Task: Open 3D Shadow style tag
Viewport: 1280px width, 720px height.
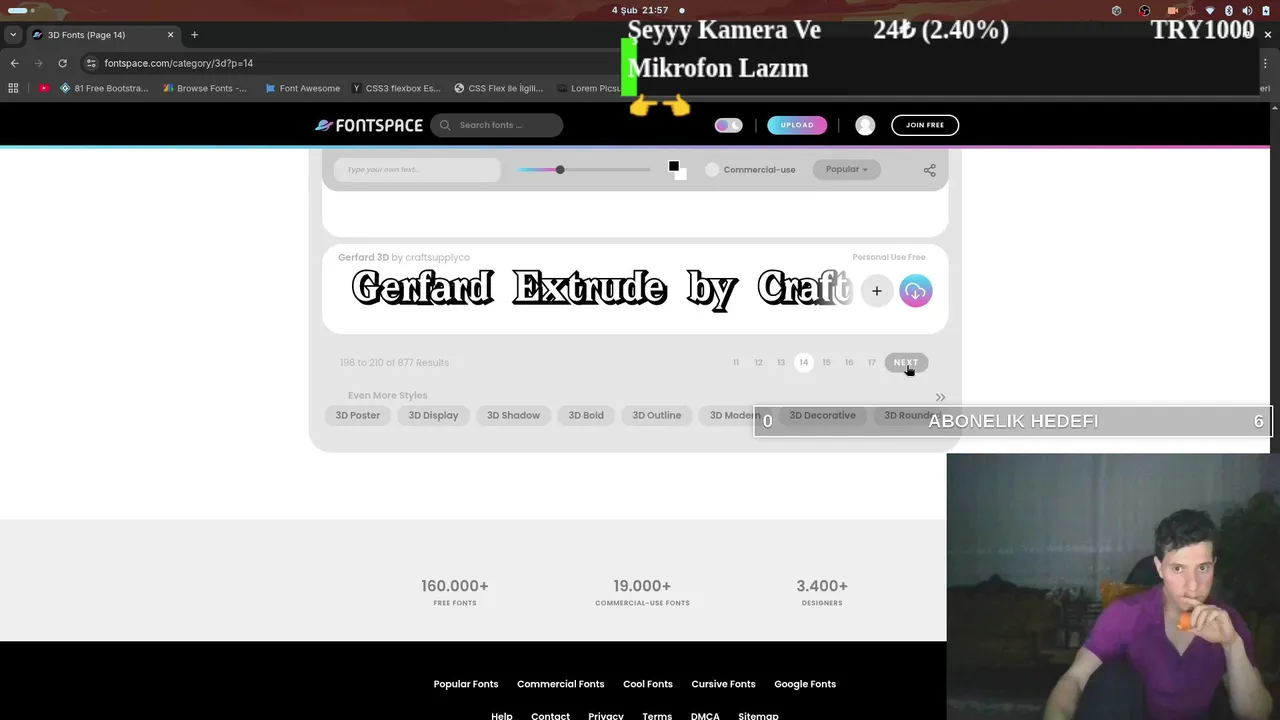Action: [x=513, y=415]
